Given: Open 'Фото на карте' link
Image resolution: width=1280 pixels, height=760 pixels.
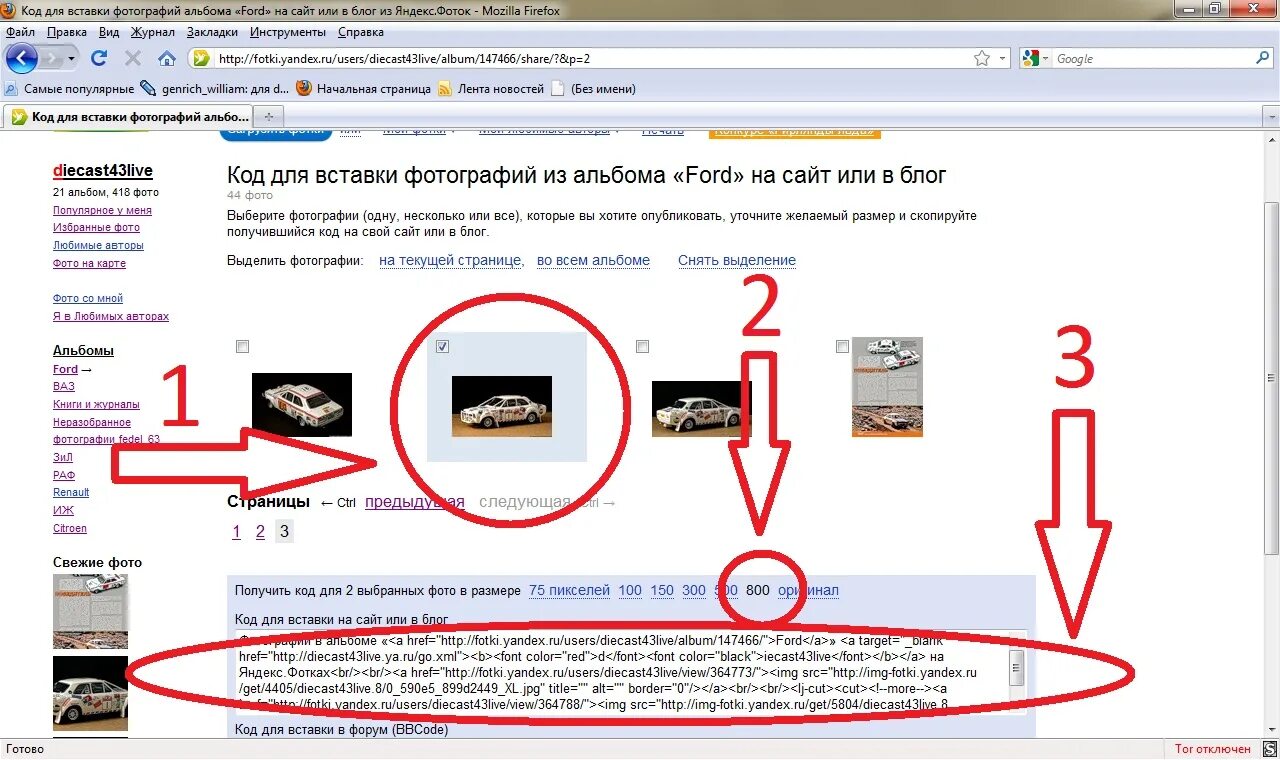Looking at the screenshot, I should pos(89,264).
